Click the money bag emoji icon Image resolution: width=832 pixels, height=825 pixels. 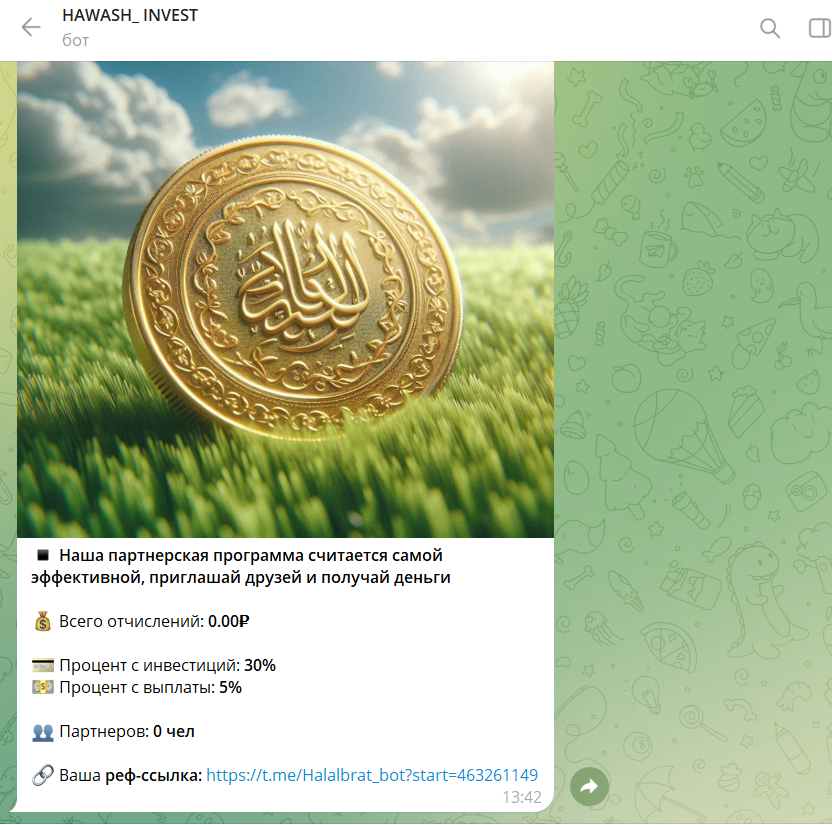tap(43, 621)
